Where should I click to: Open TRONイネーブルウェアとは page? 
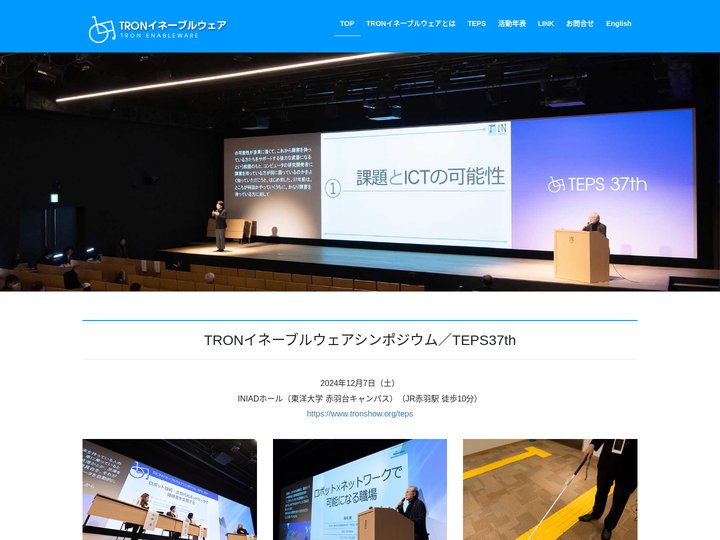411,23
